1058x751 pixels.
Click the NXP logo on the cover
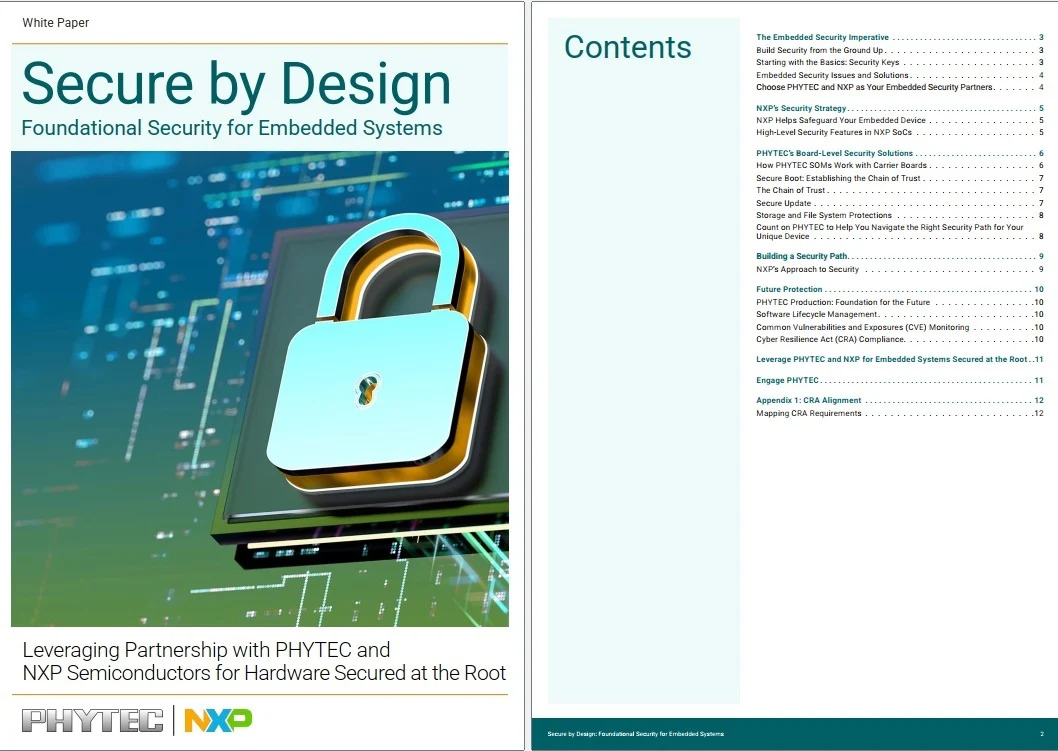[218, 720]
